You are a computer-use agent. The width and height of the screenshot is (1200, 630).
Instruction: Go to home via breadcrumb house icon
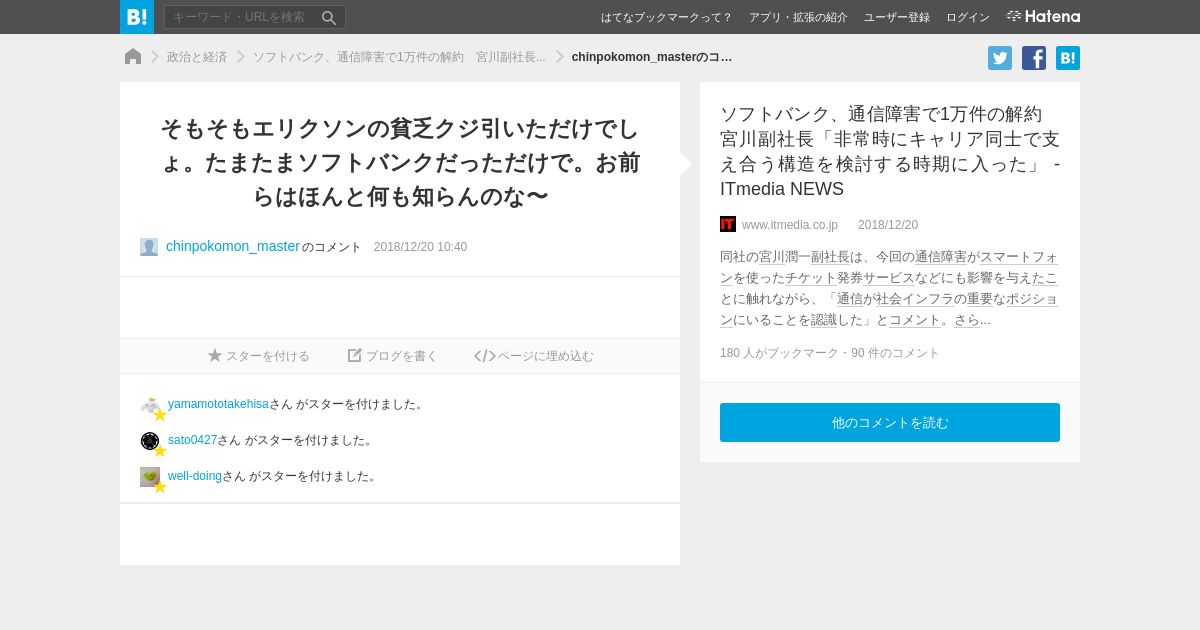133,56
